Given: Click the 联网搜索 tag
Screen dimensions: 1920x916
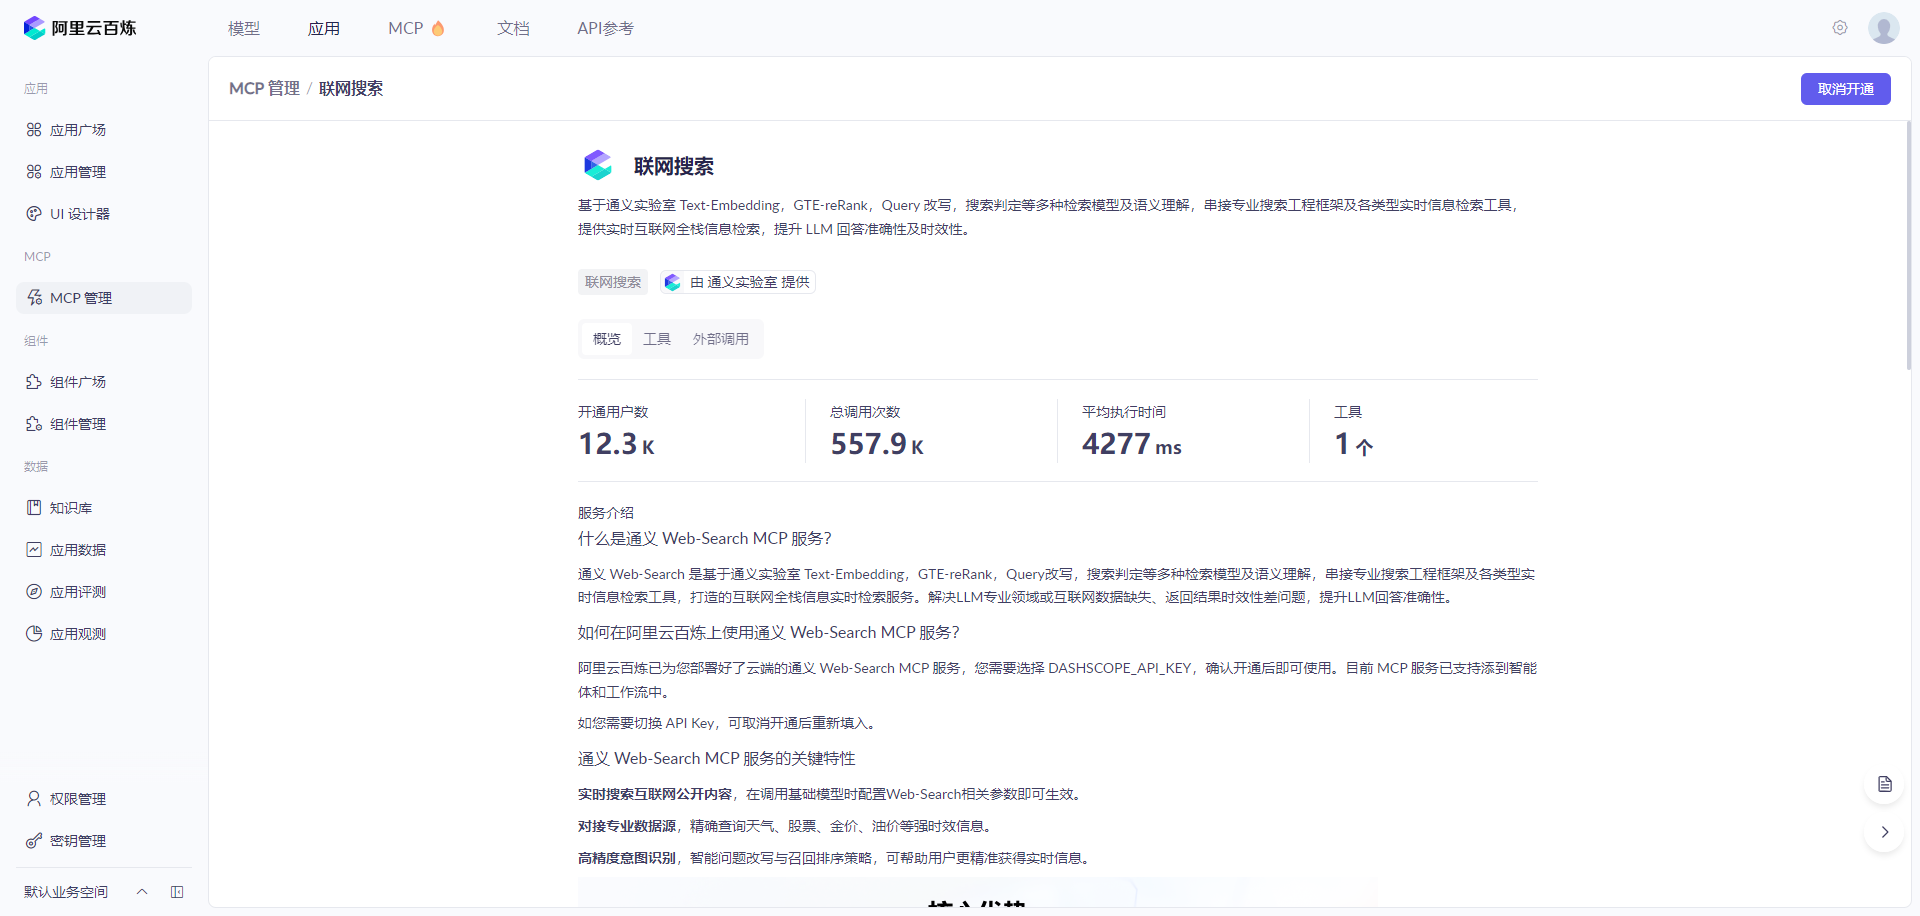Looking at the screenshot, I should (x=613, y=282).
